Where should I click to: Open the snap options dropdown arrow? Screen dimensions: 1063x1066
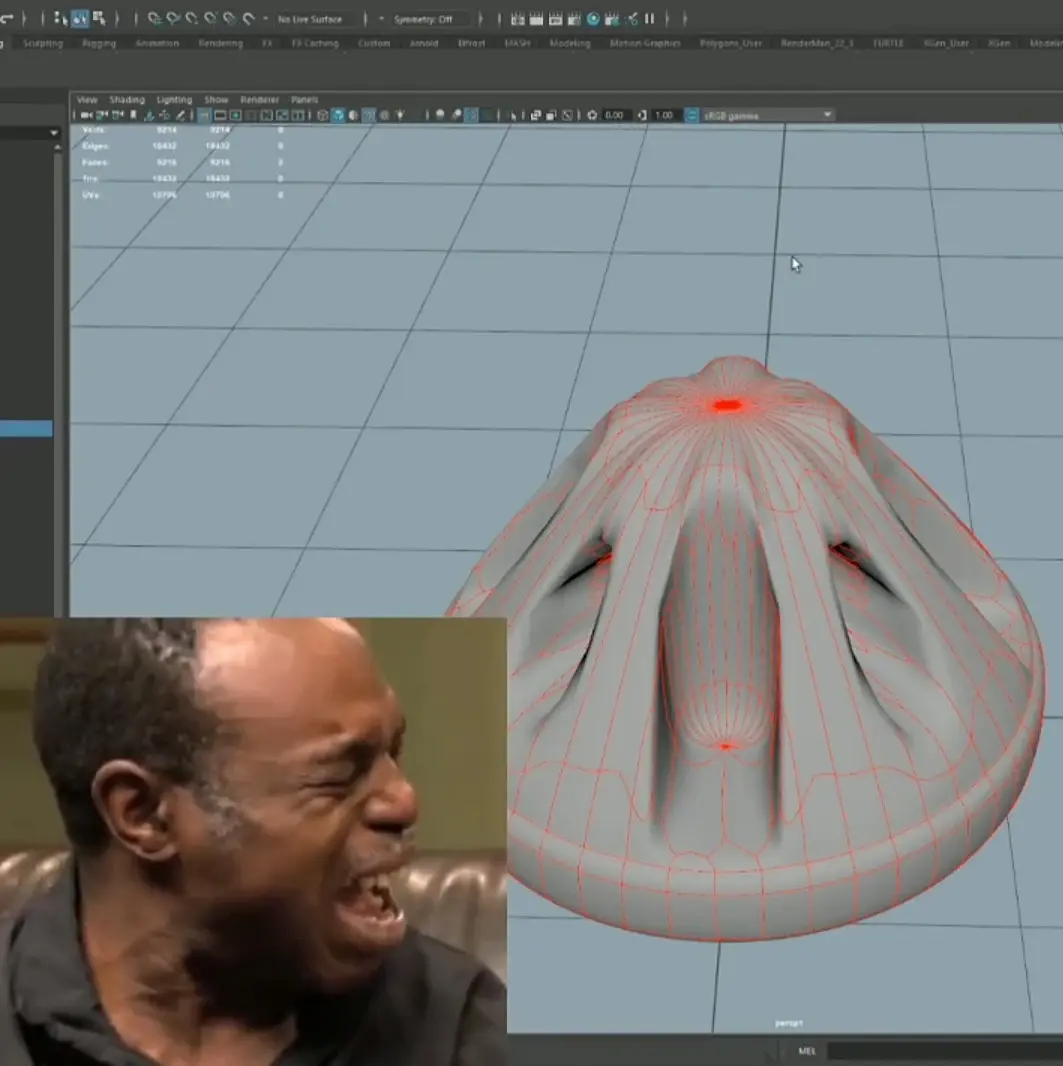[x=265, y=18]
